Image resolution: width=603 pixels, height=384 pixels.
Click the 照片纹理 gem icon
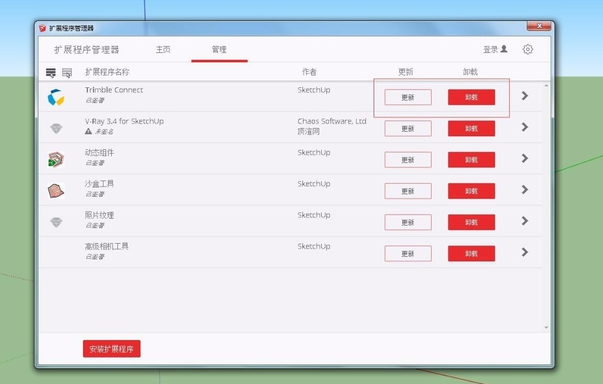(x=56, y=222)
